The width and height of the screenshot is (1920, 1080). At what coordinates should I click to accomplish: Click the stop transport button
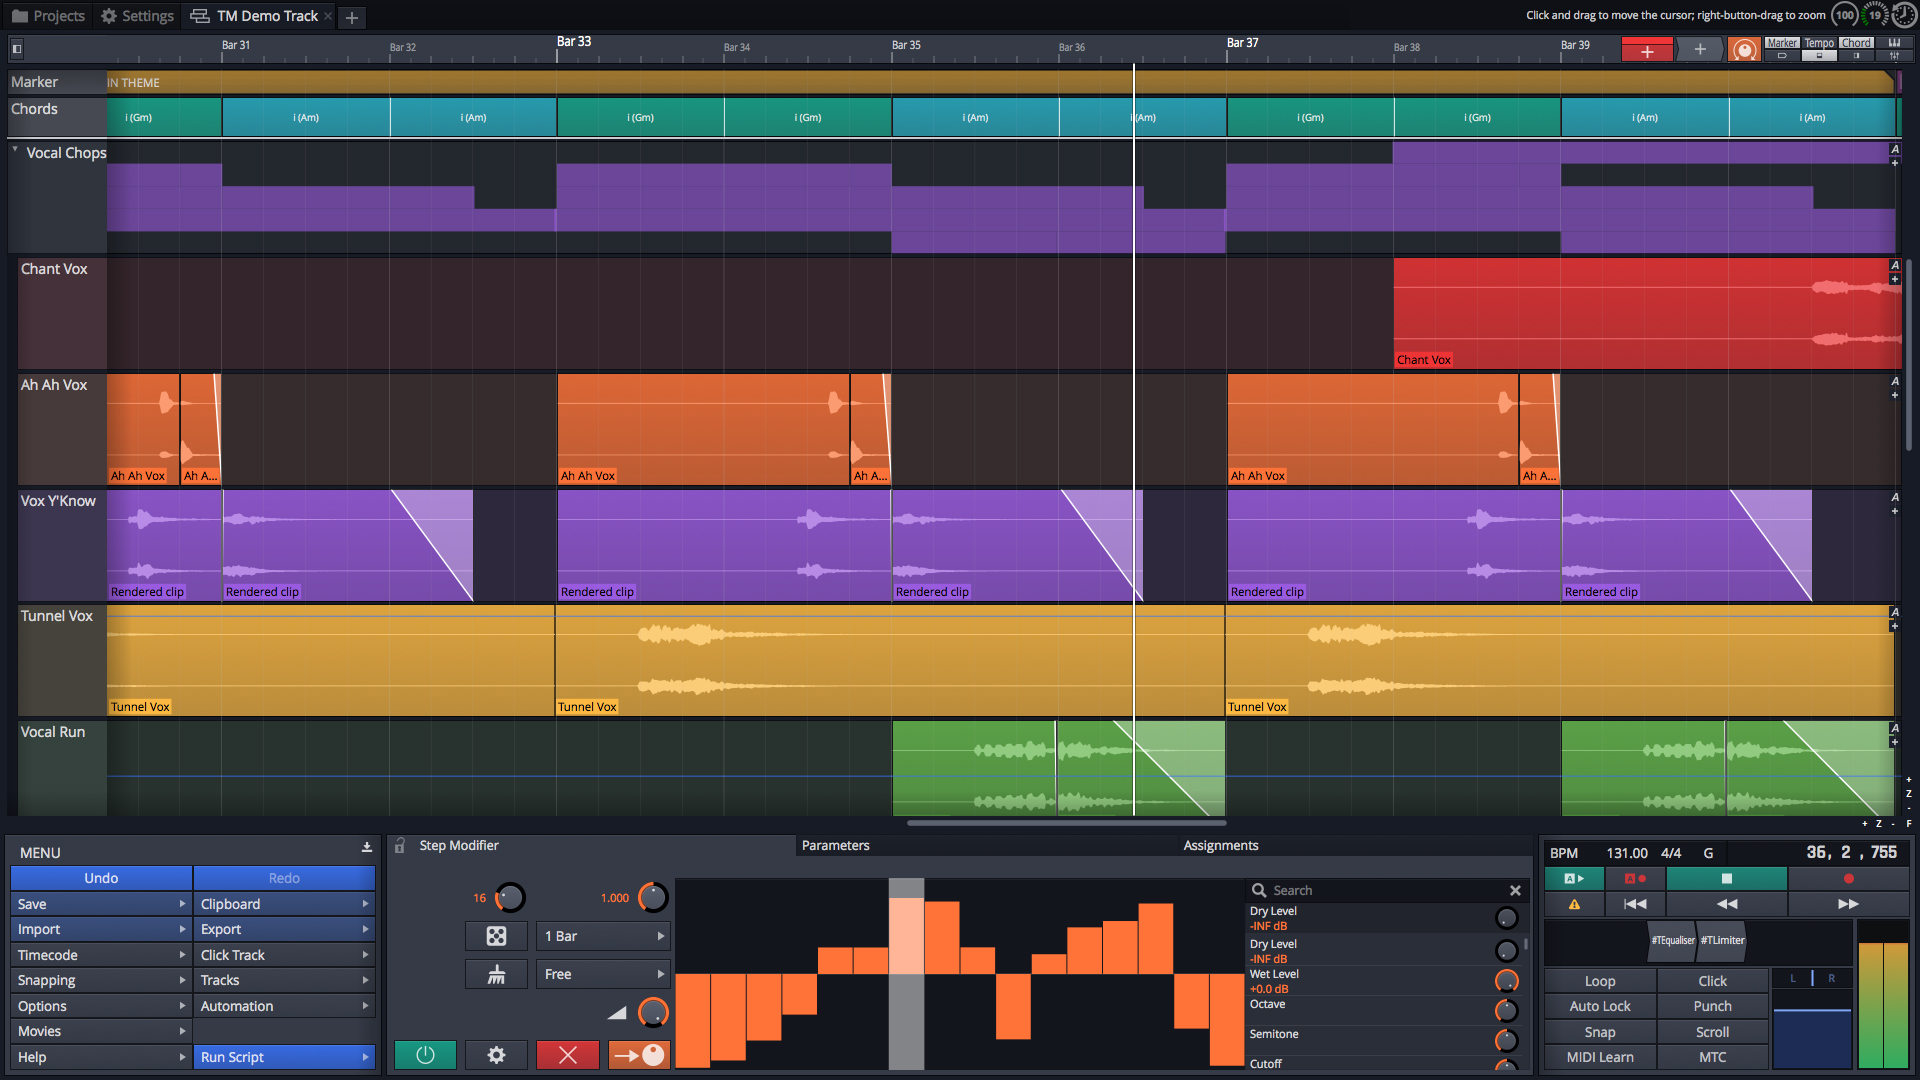1726,879
